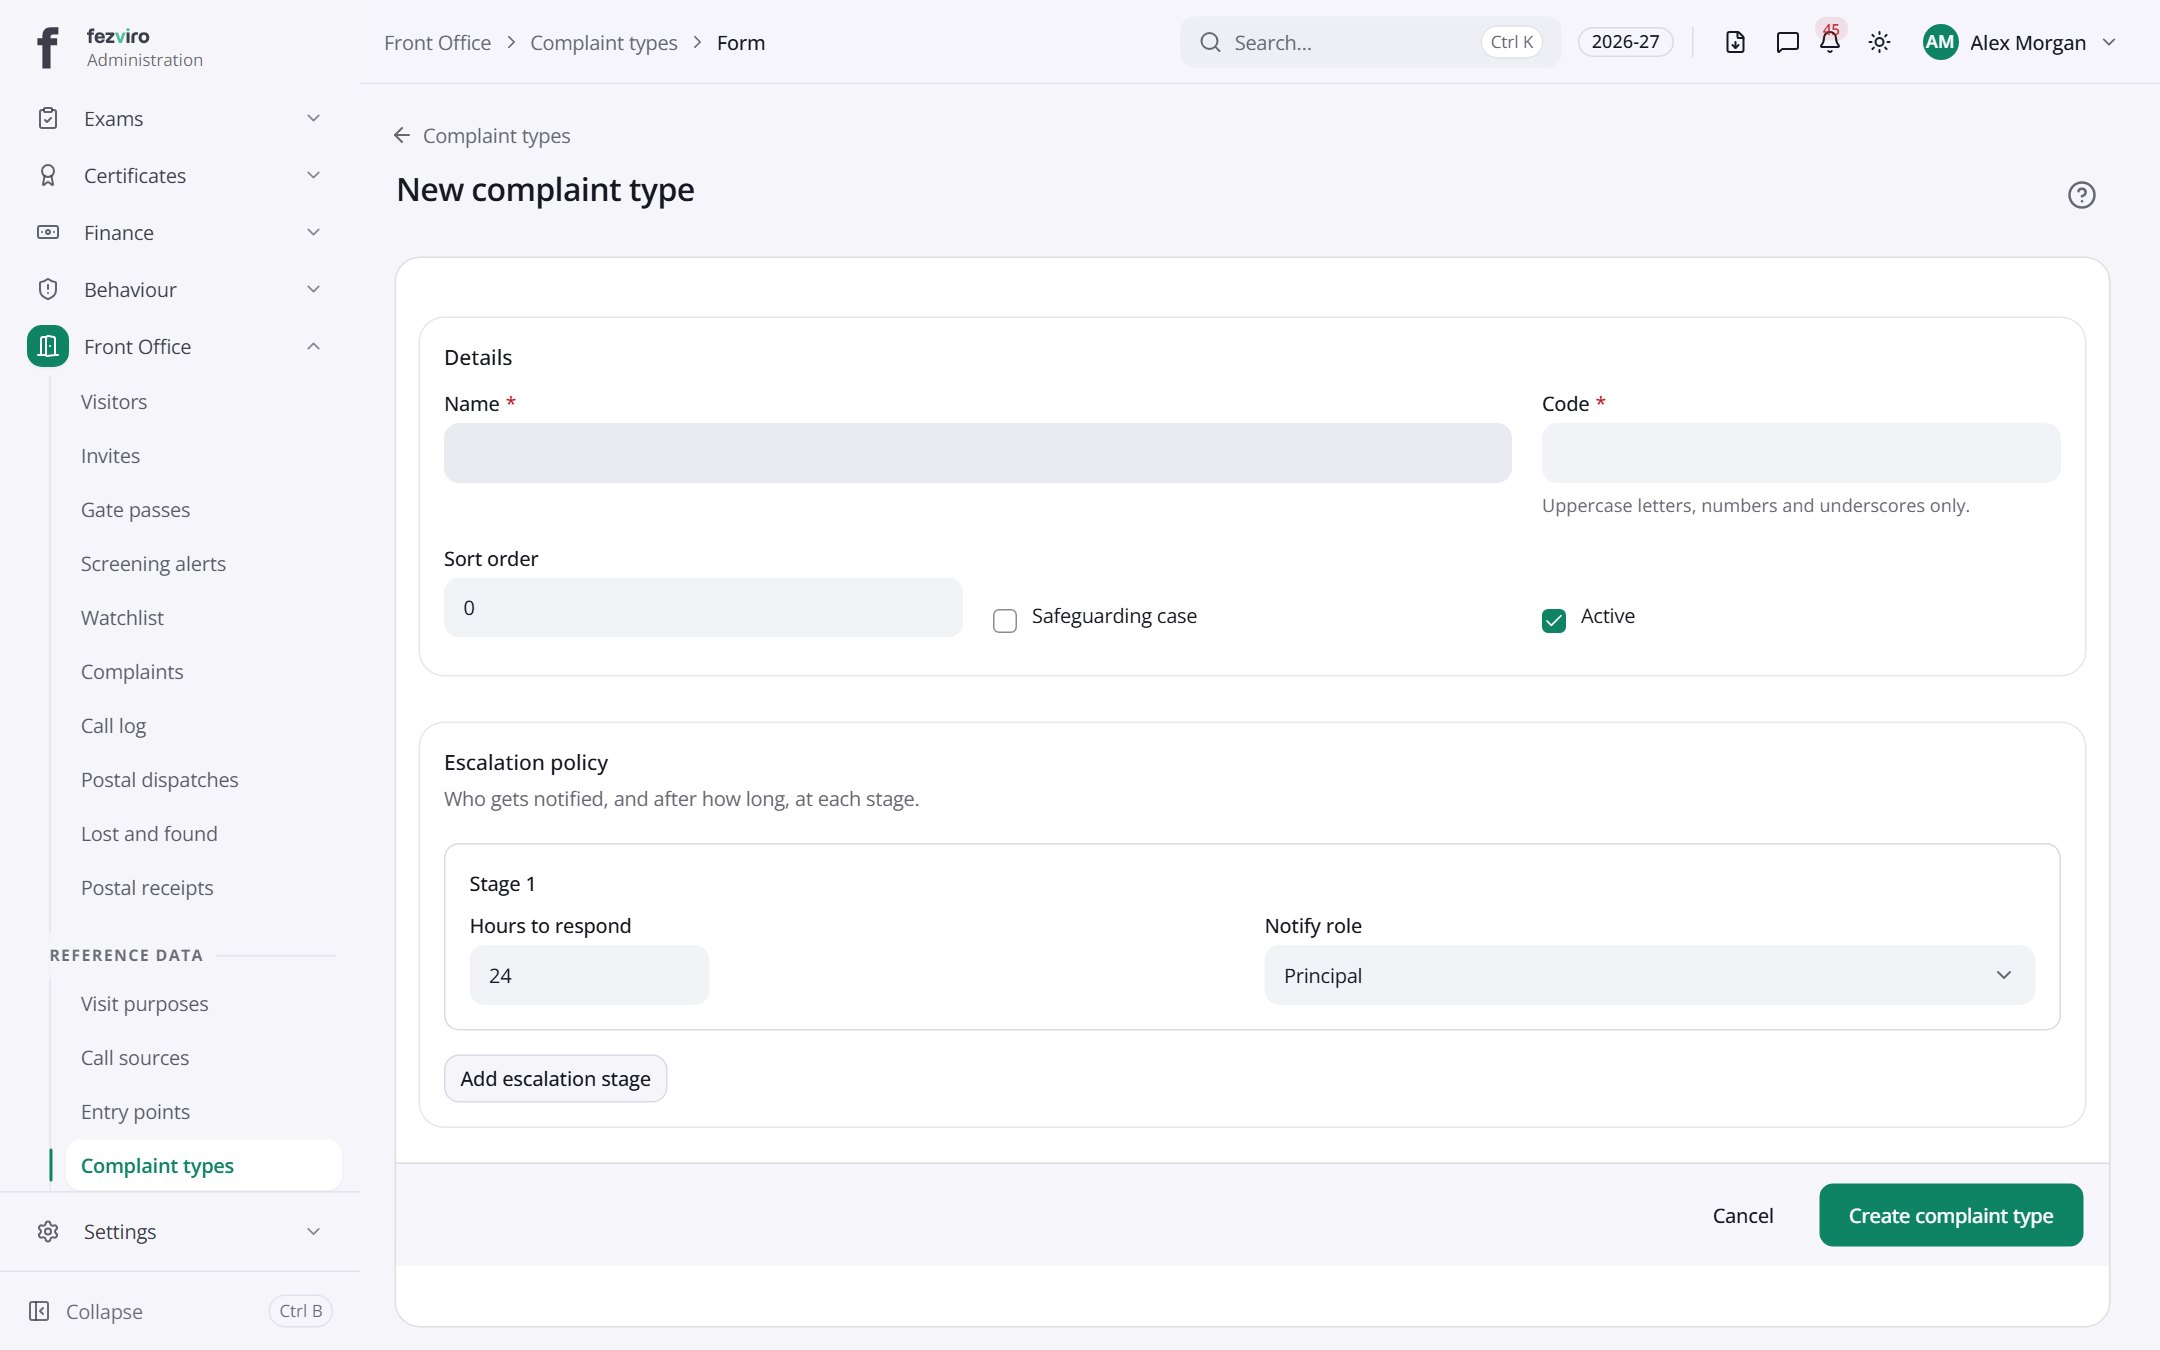Screen dimensions: 2160x1350
Task: Open Postal dispatches page
Action: tap(159, 780)
